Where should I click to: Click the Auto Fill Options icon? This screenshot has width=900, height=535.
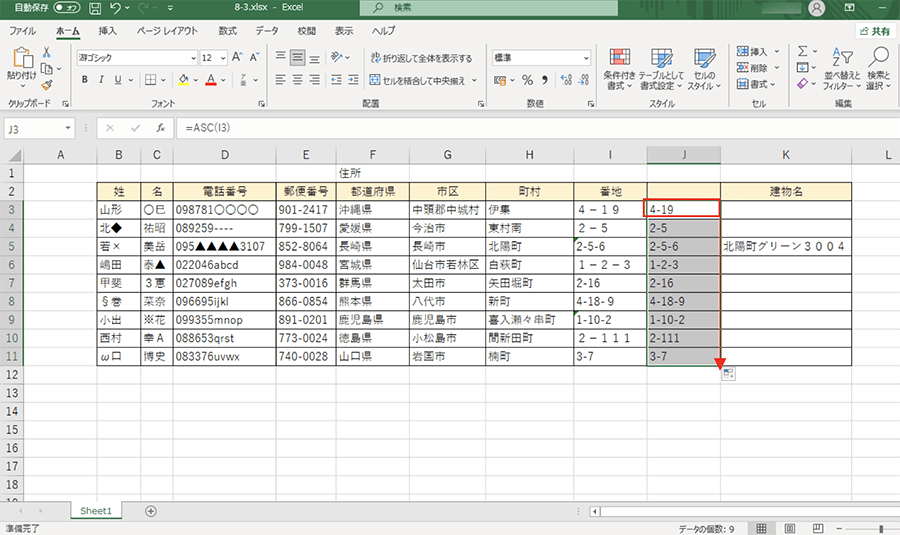[x=728, y=373]
